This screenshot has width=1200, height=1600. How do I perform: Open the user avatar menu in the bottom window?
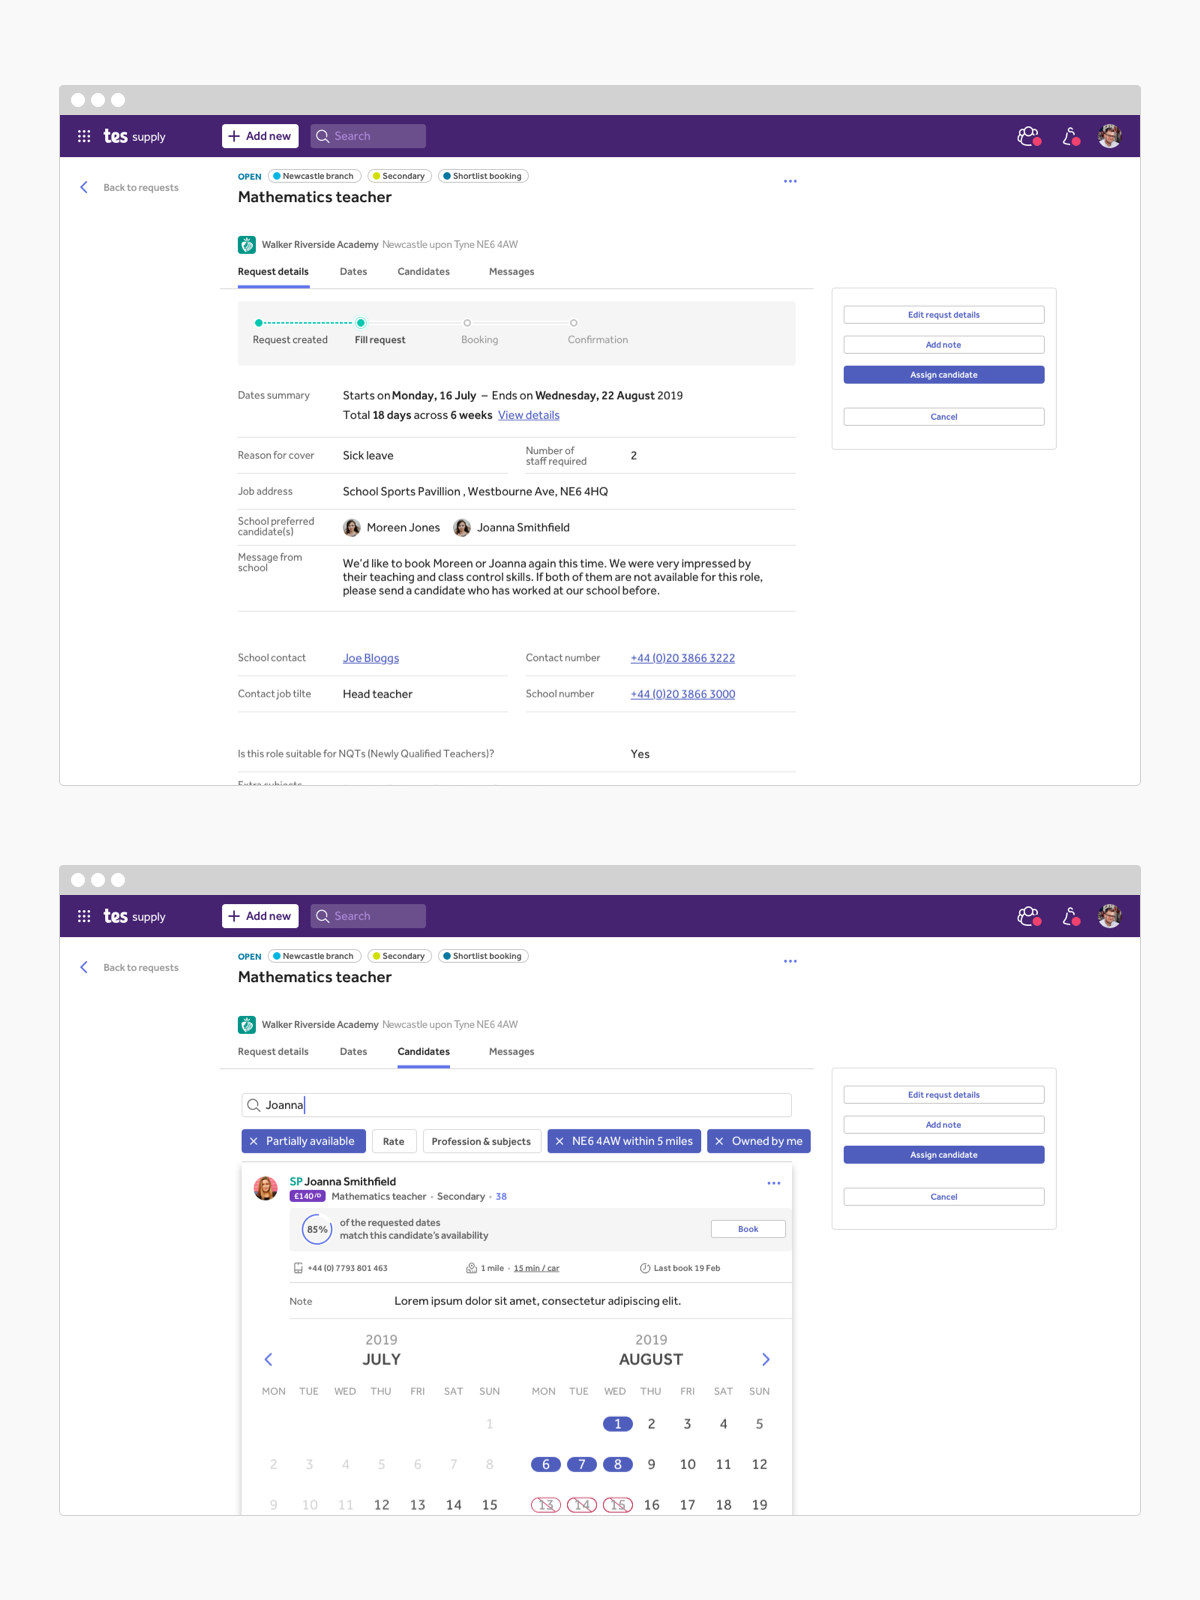[x=1109, y=916]
